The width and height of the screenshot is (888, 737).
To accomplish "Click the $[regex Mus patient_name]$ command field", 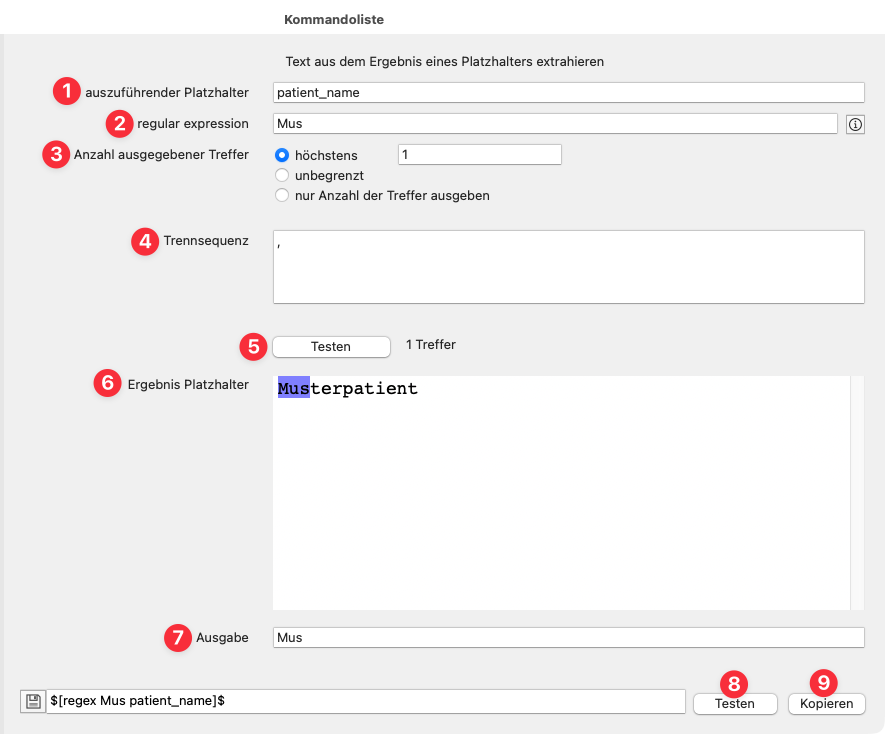I will 365,702.
